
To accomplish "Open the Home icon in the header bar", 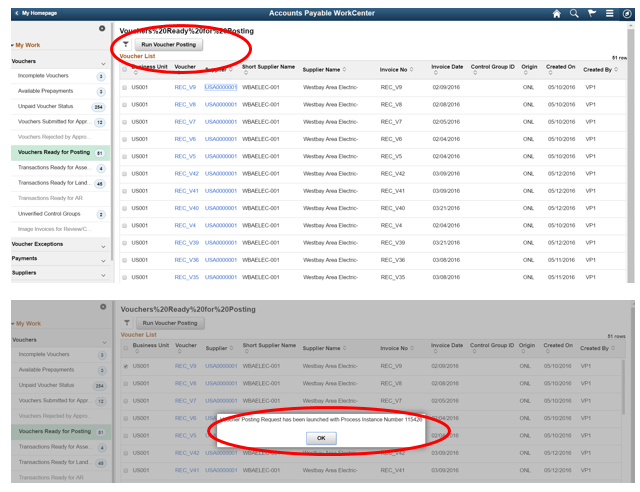I will (x=556, y=14).
